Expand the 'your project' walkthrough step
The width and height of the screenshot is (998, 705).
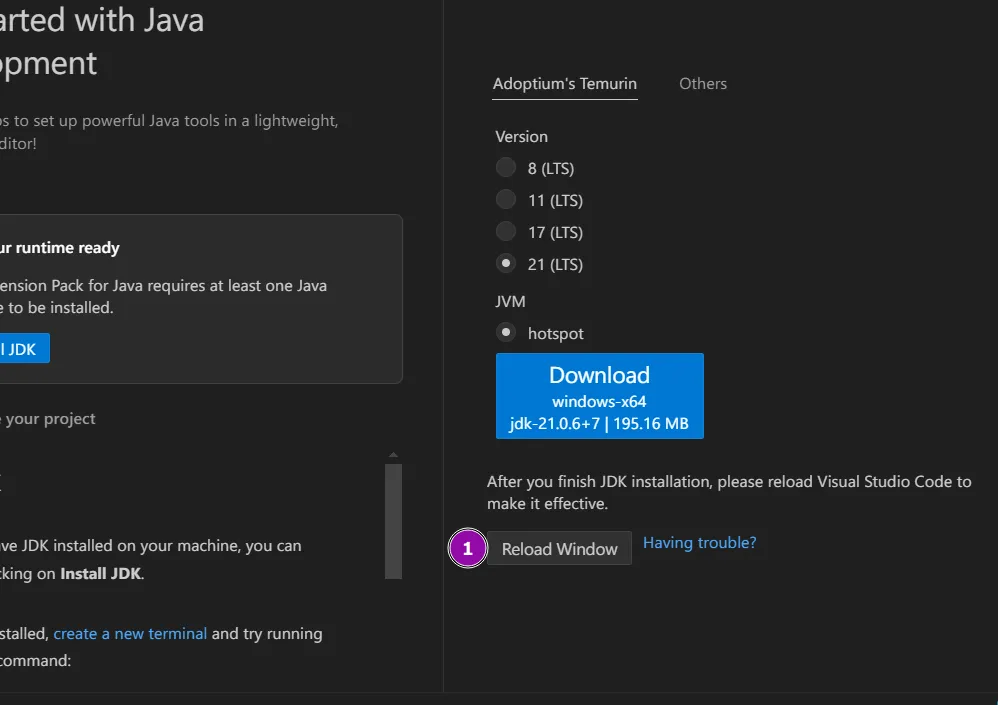(x=48, y=419)
